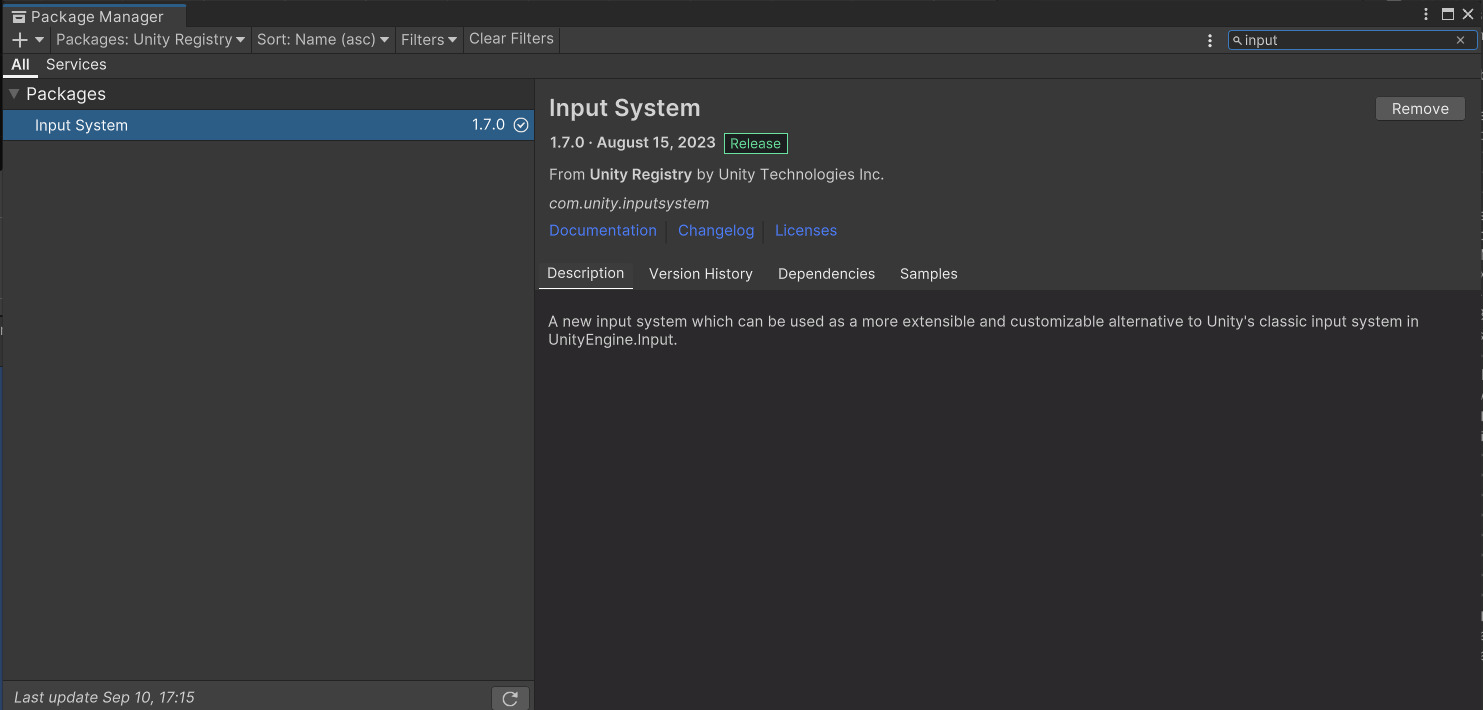Viewport: 1483px width, 710px height.
Task: Open the add package dropdown arrow
Action: click(40, 40)
